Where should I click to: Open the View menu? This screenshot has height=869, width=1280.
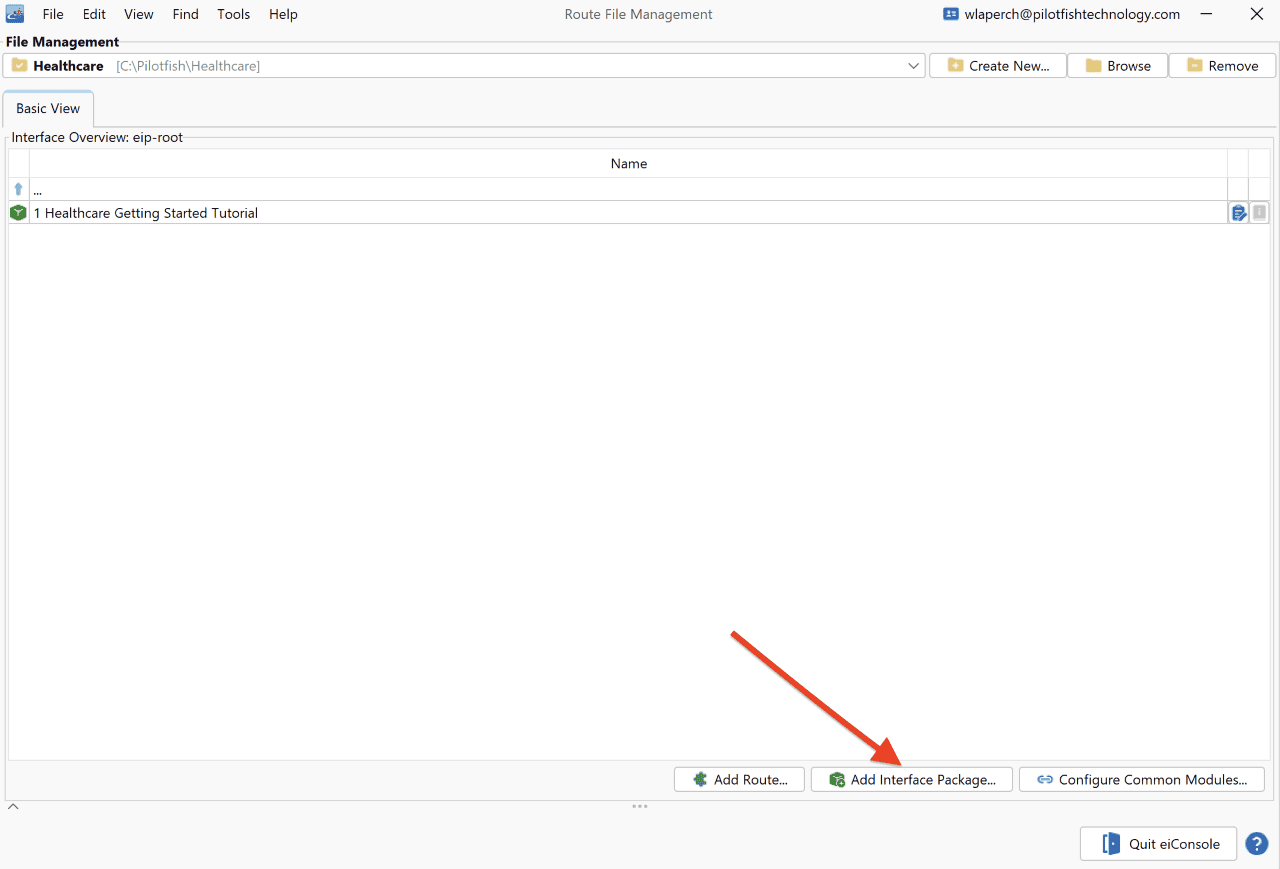(x=139, y=14)
